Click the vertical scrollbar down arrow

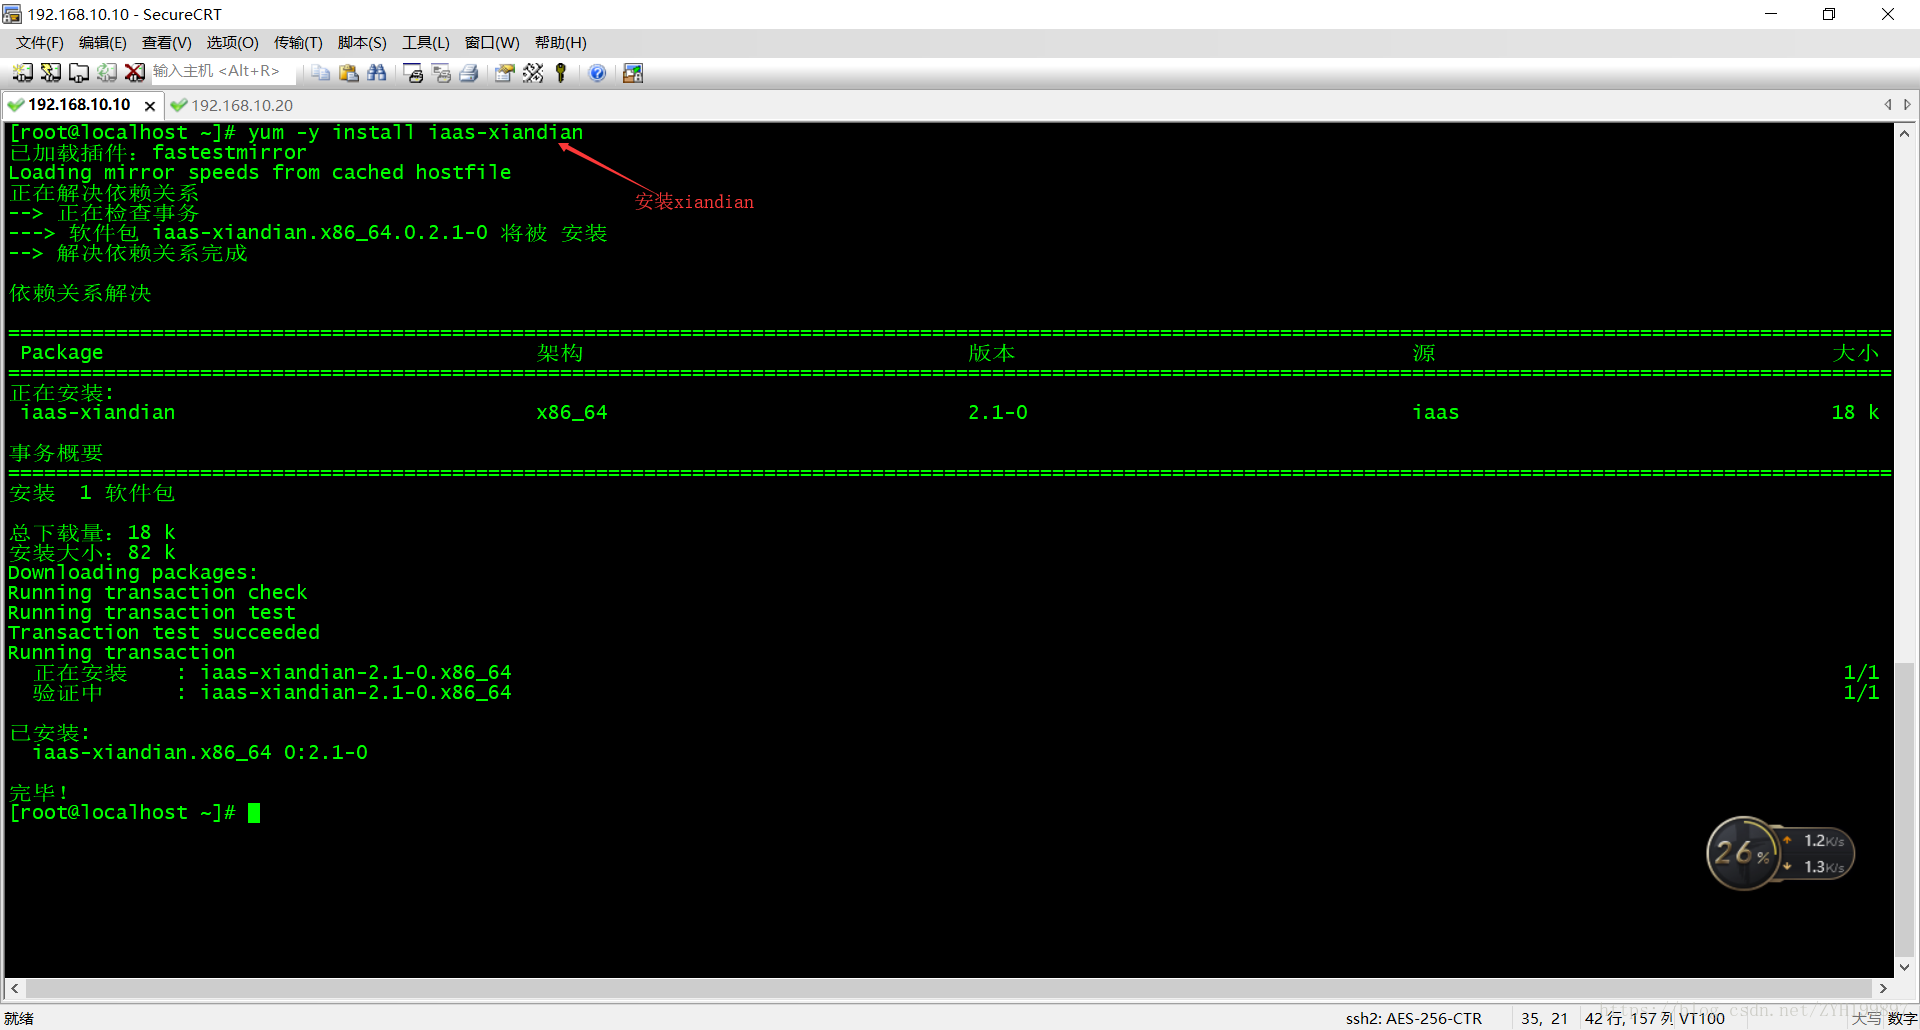click(1905, 967)
